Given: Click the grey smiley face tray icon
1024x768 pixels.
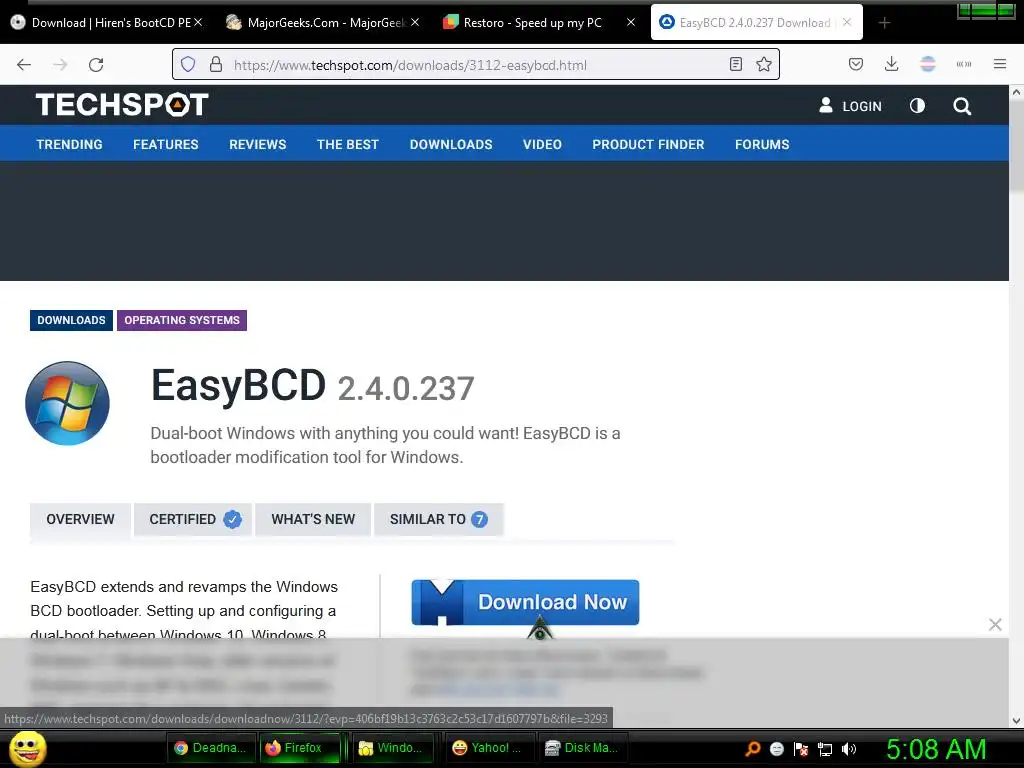Looking at the screenshot, I should [776, 748].
